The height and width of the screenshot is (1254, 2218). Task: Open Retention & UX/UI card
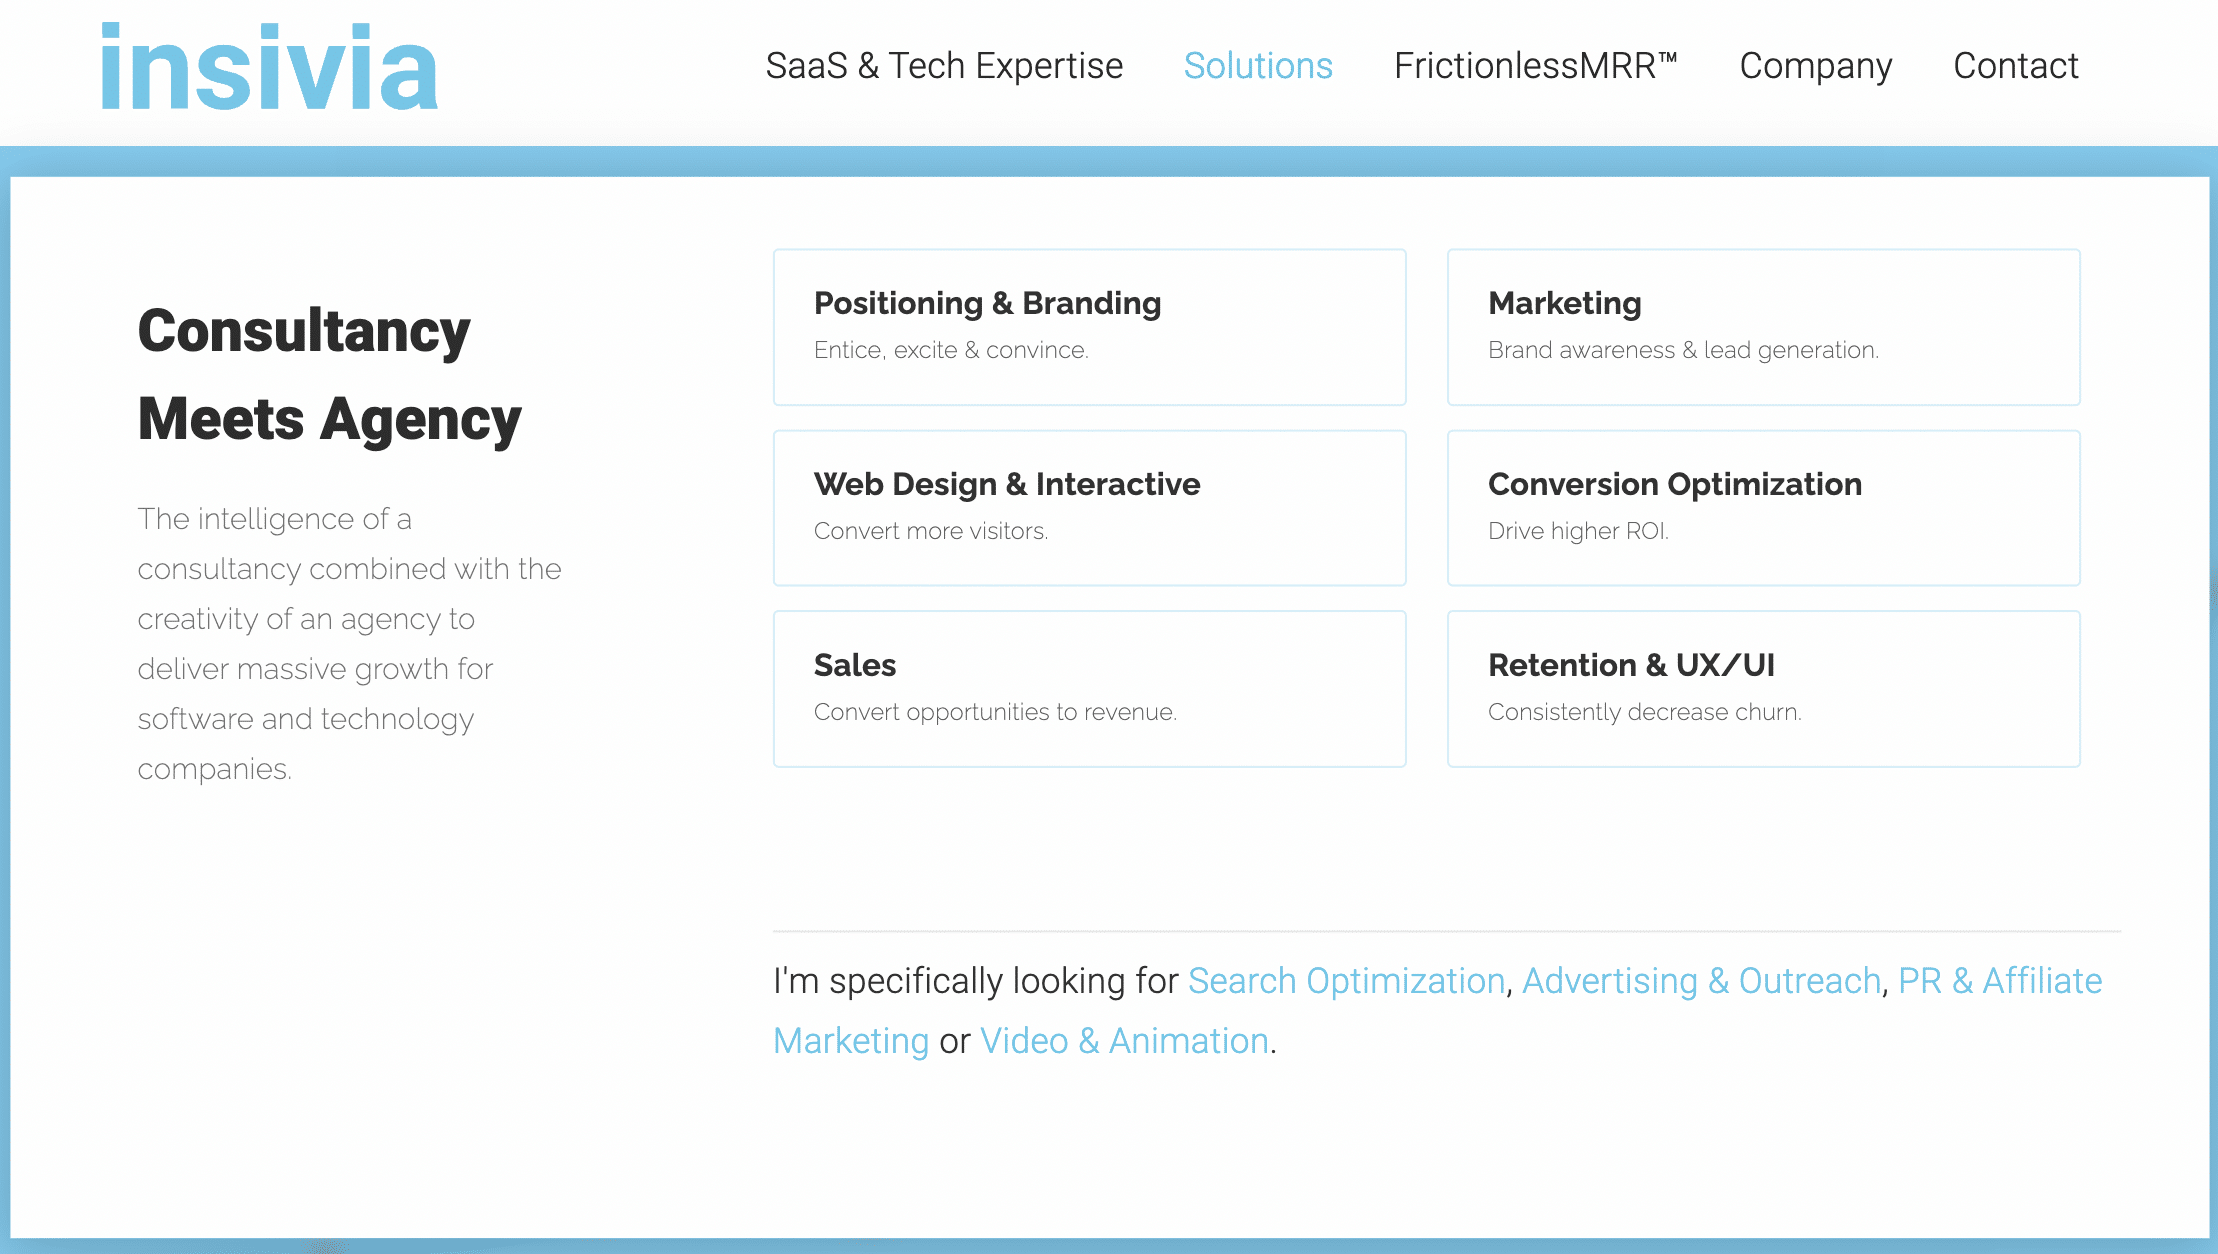[x=1764, y=689]
